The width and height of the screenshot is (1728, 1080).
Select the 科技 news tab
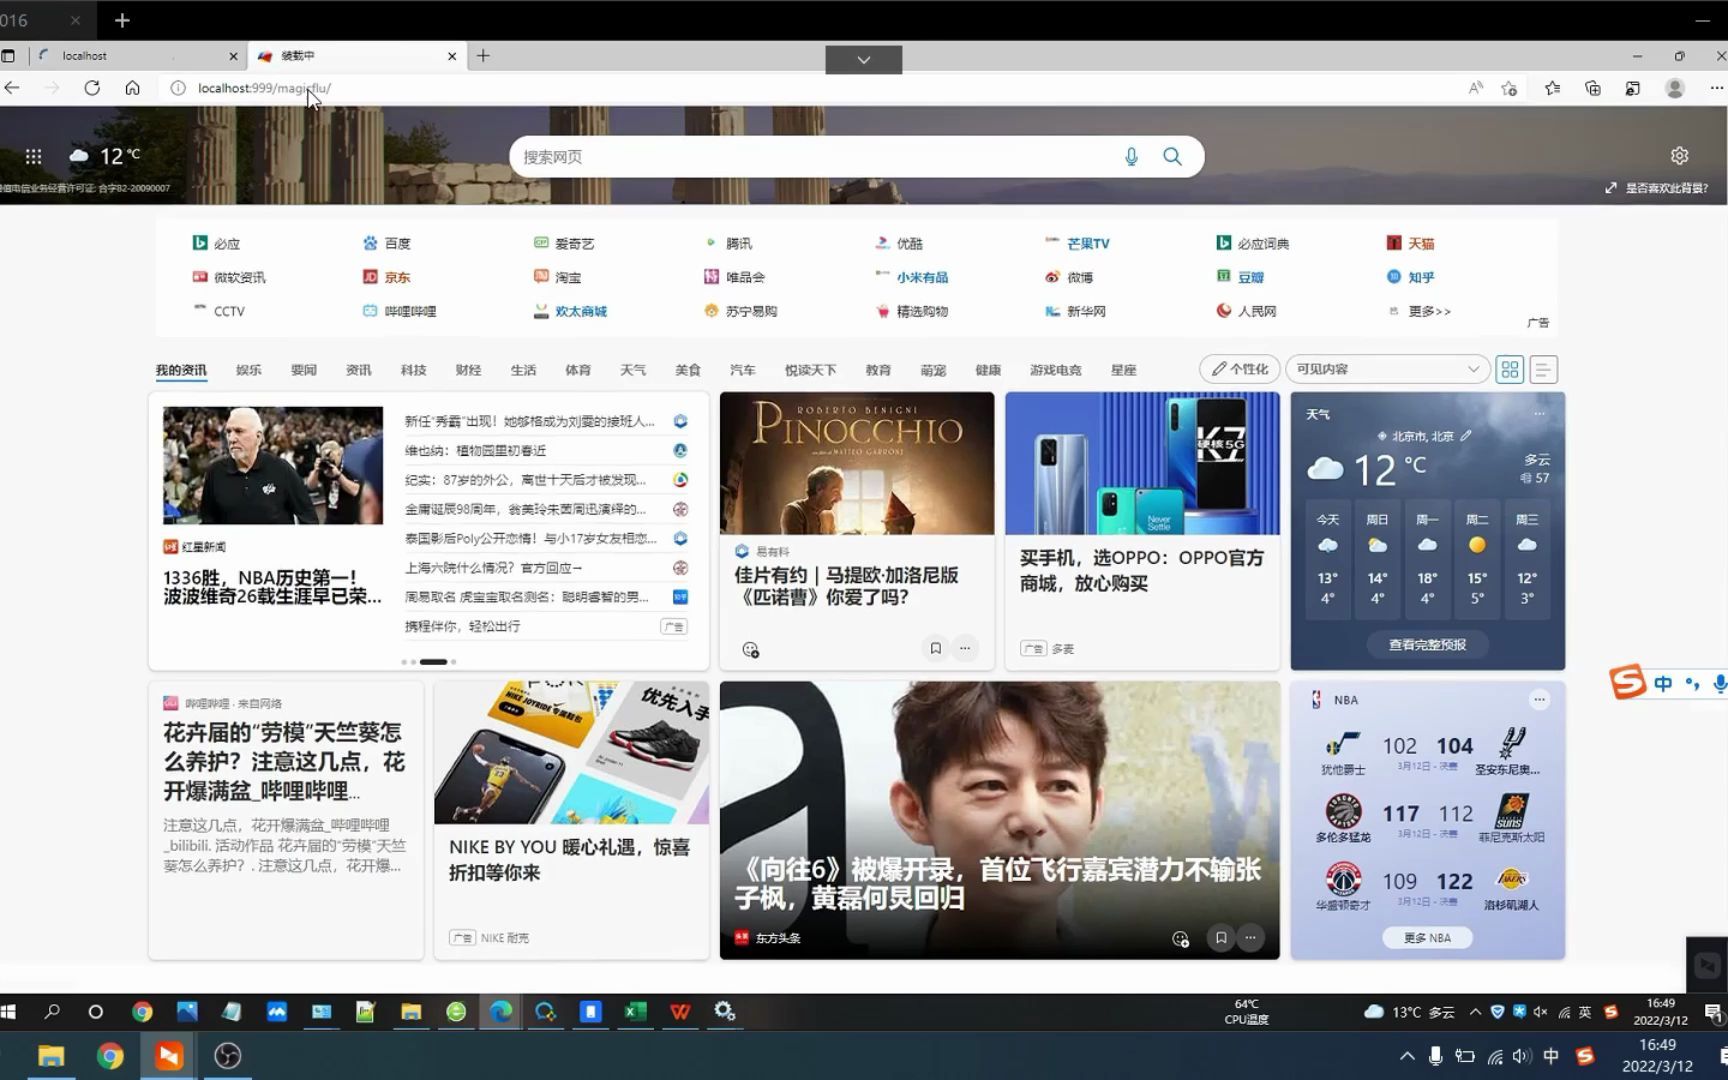tap(413, 370)
